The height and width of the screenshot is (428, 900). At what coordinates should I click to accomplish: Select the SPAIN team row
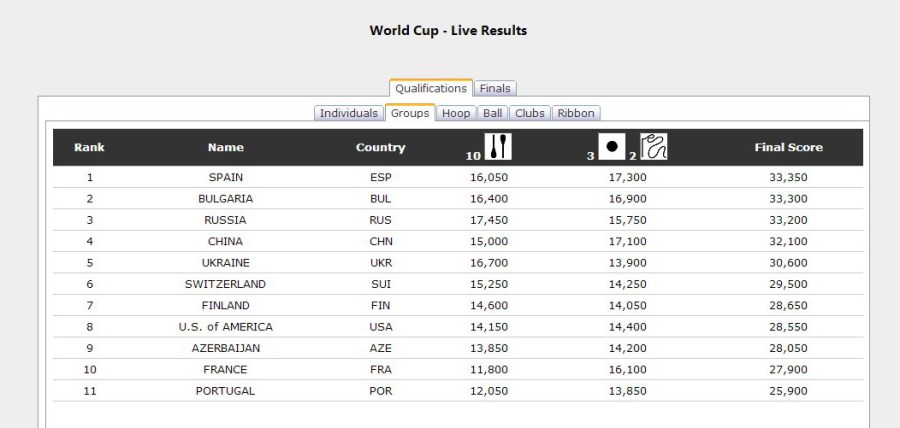225,177
